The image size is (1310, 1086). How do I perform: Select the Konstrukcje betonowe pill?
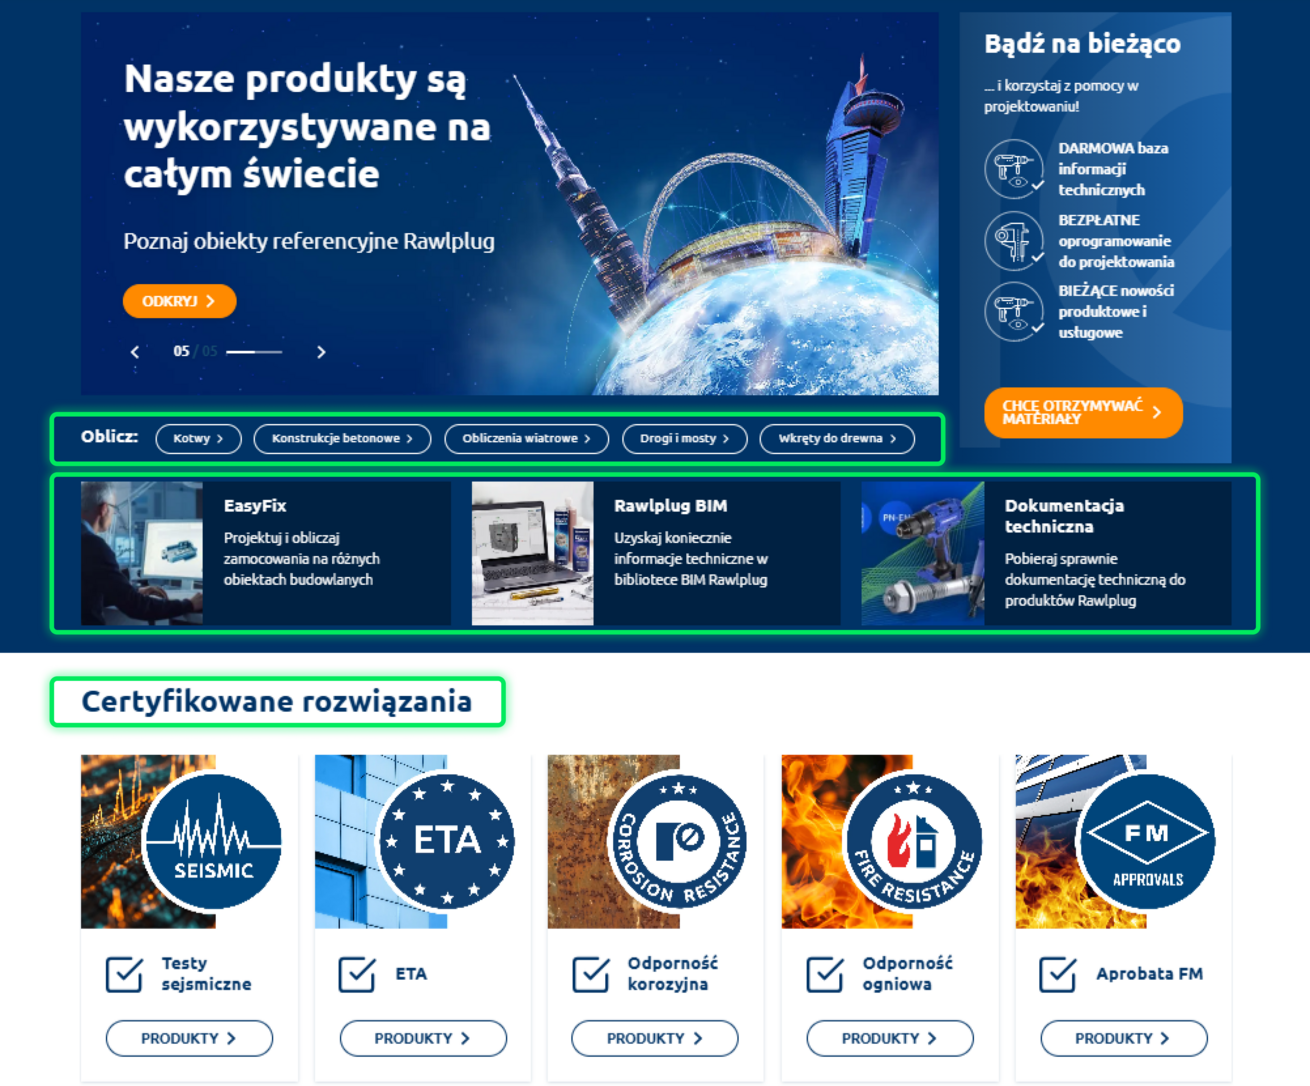(x=343, y=439)
